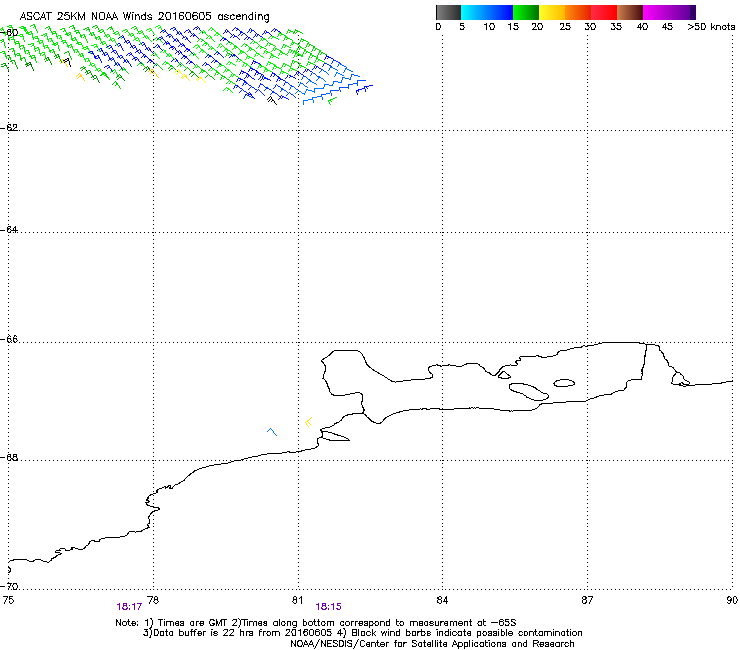Click the longitude 84 axis label
The width and height of the screenshot is (740, 650).
click(442, 600)
